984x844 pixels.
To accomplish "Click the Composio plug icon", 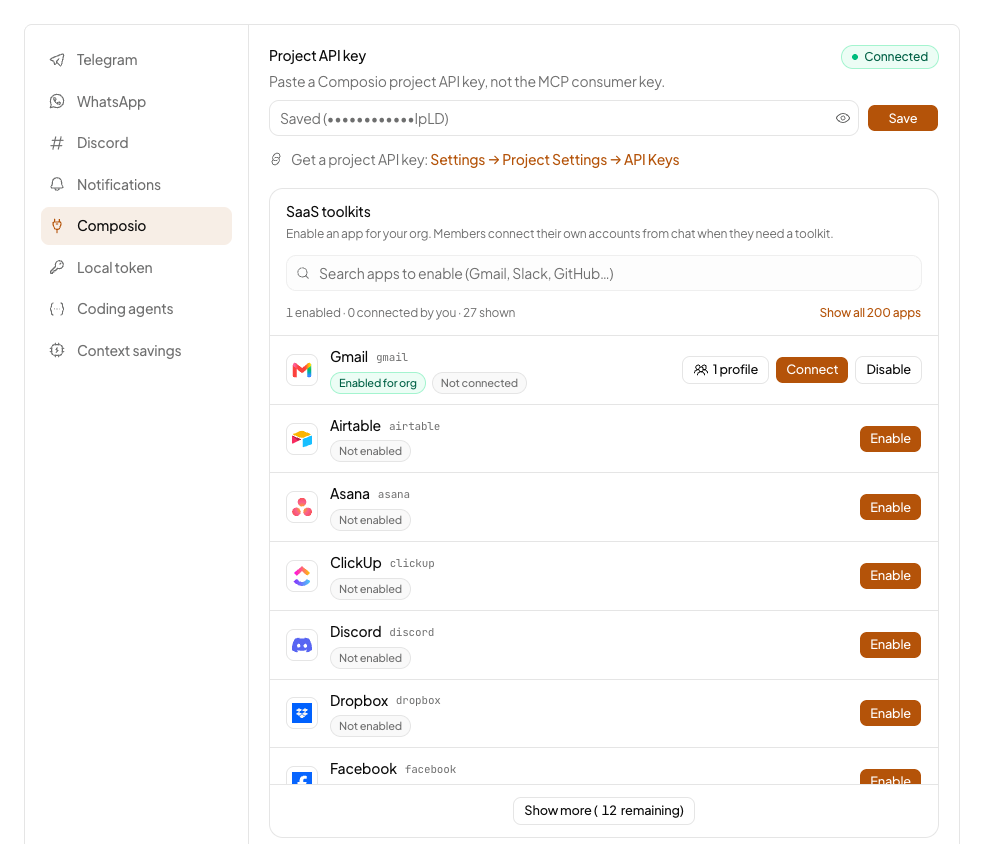I will (x=57, y=226).
